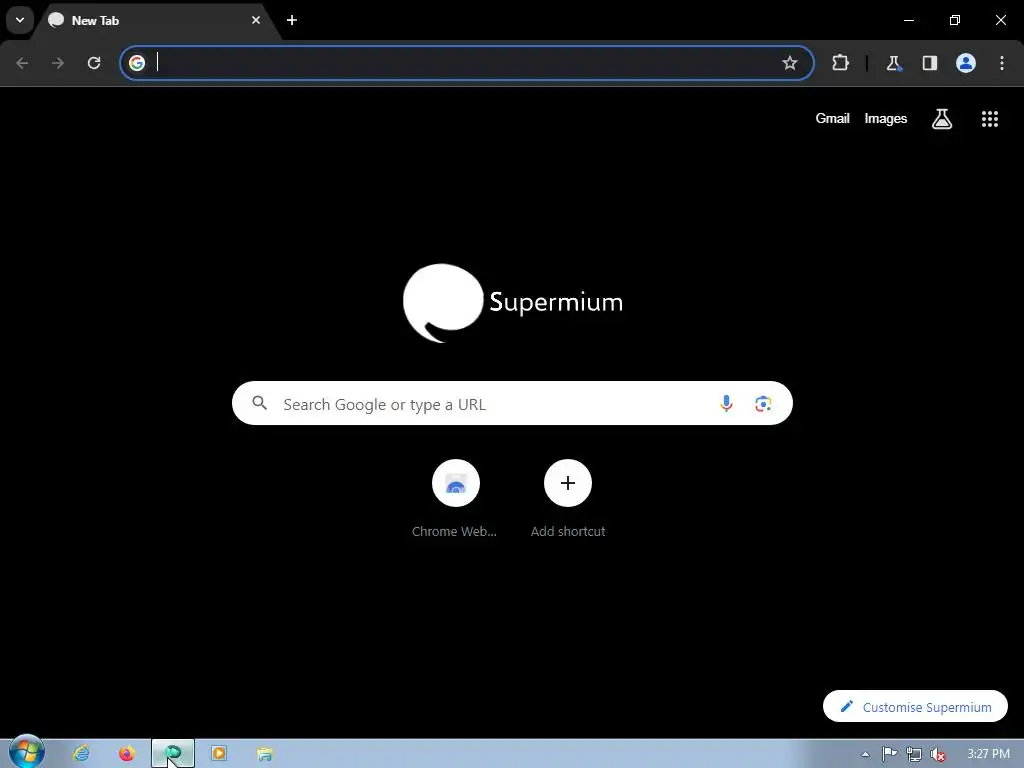Open Images link
This screenshot has width=1024, height=768.
click(886, 118)
